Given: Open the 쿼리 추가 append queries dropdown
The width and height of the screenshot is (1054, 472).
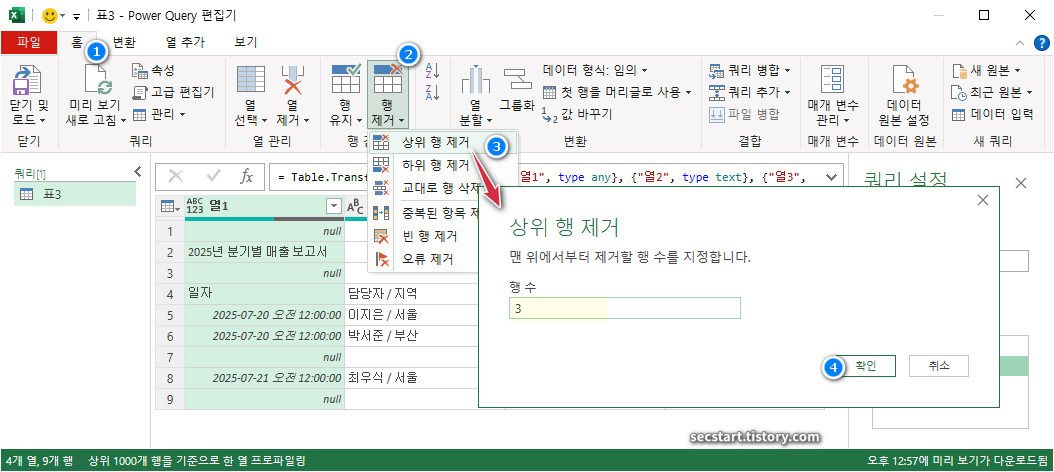Looking at the screenshot, I should coord(749,92).
